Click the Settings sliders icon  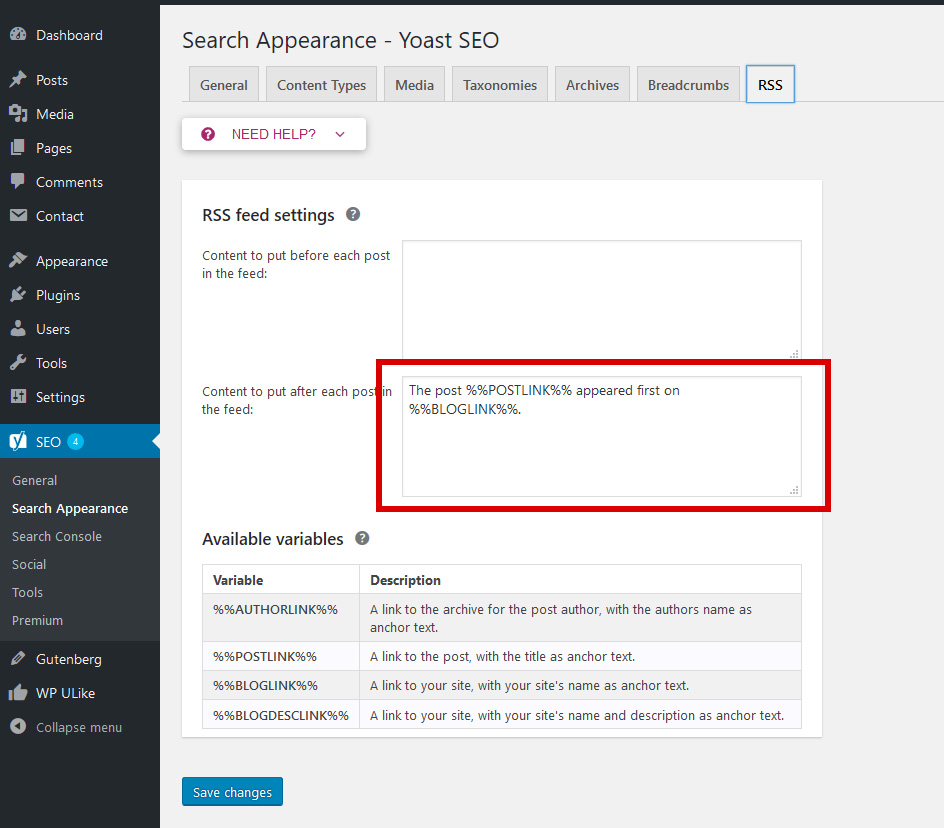coord(18,396)
